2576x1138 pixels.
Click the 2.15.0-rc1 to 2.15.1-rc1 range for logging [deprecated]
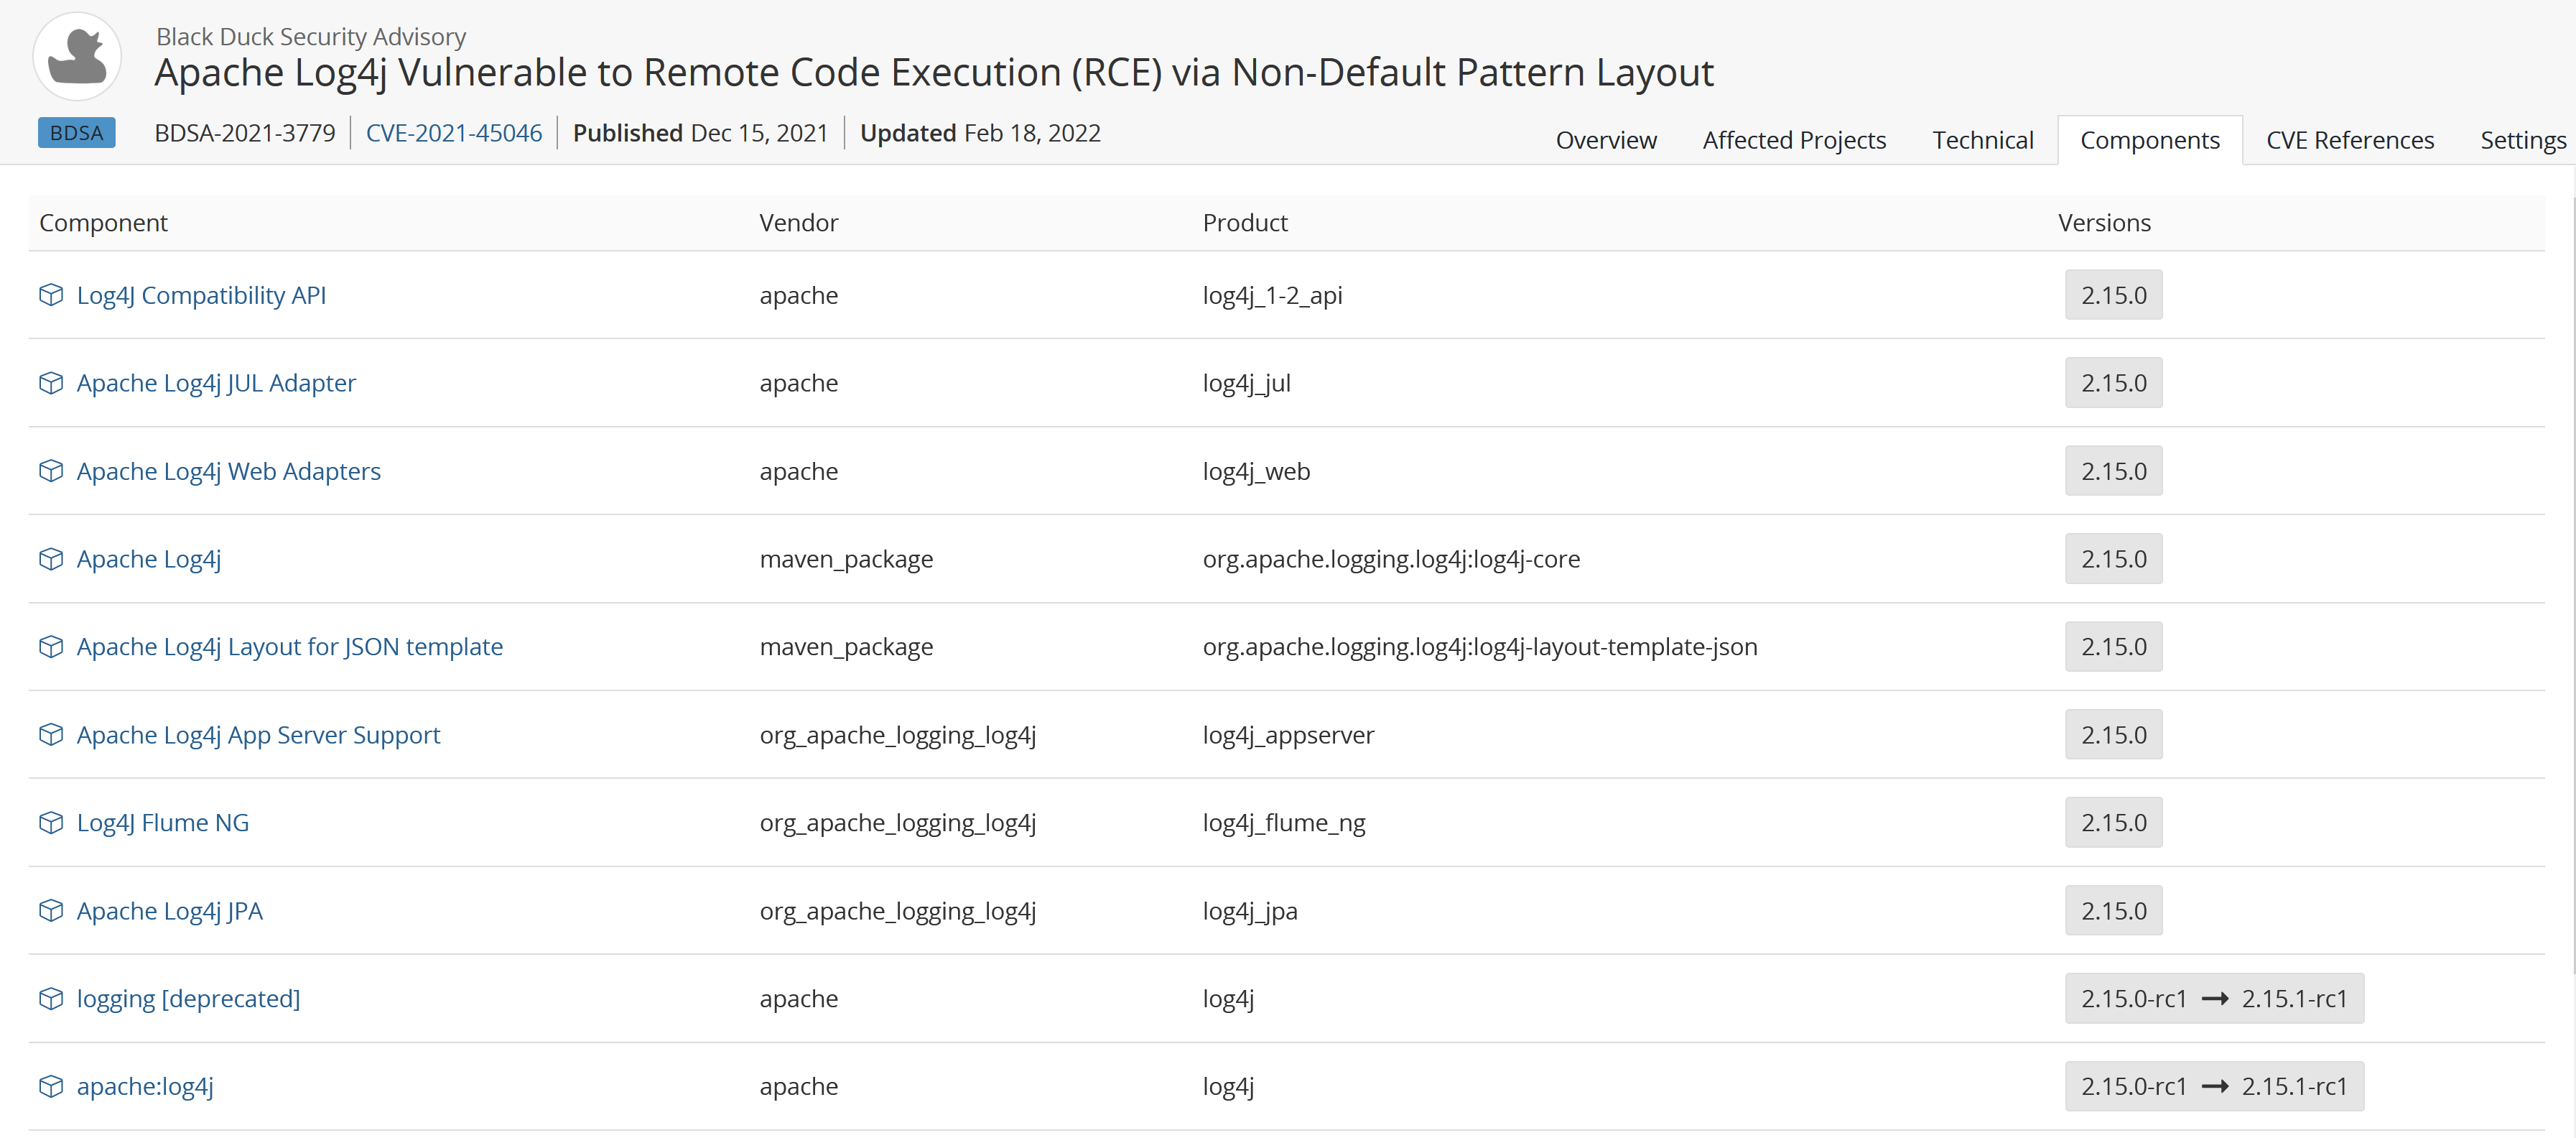2213,999
